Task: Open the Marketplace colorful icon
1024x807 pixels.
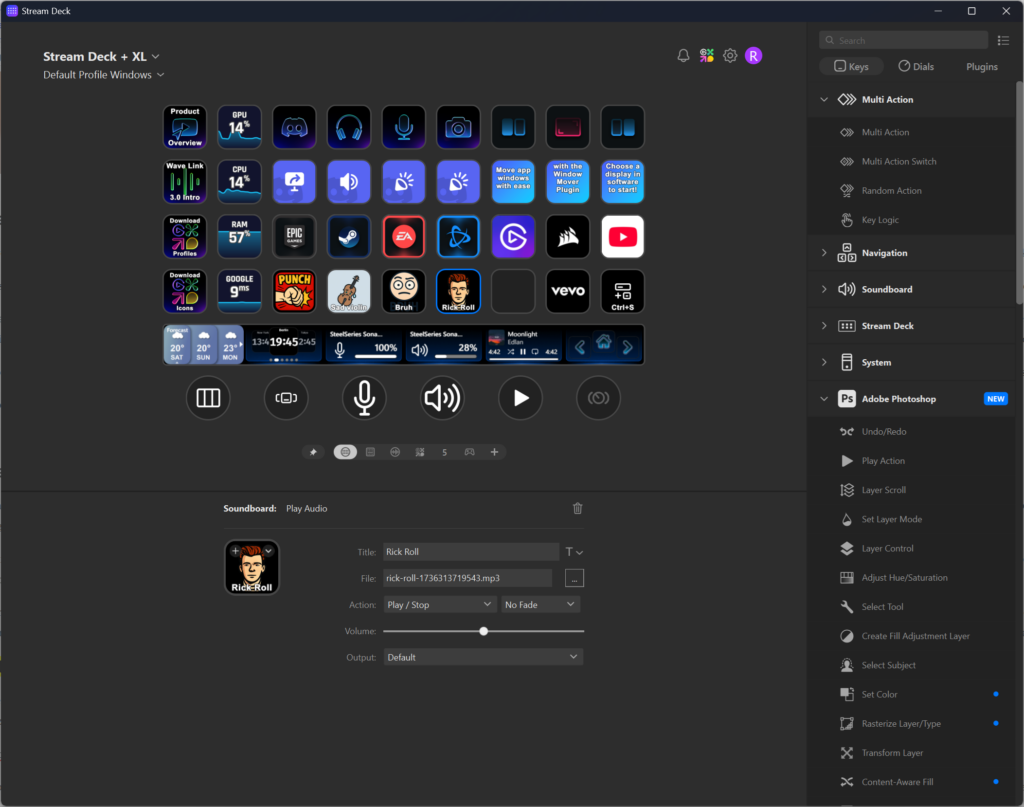Action: tap(707, 55)
